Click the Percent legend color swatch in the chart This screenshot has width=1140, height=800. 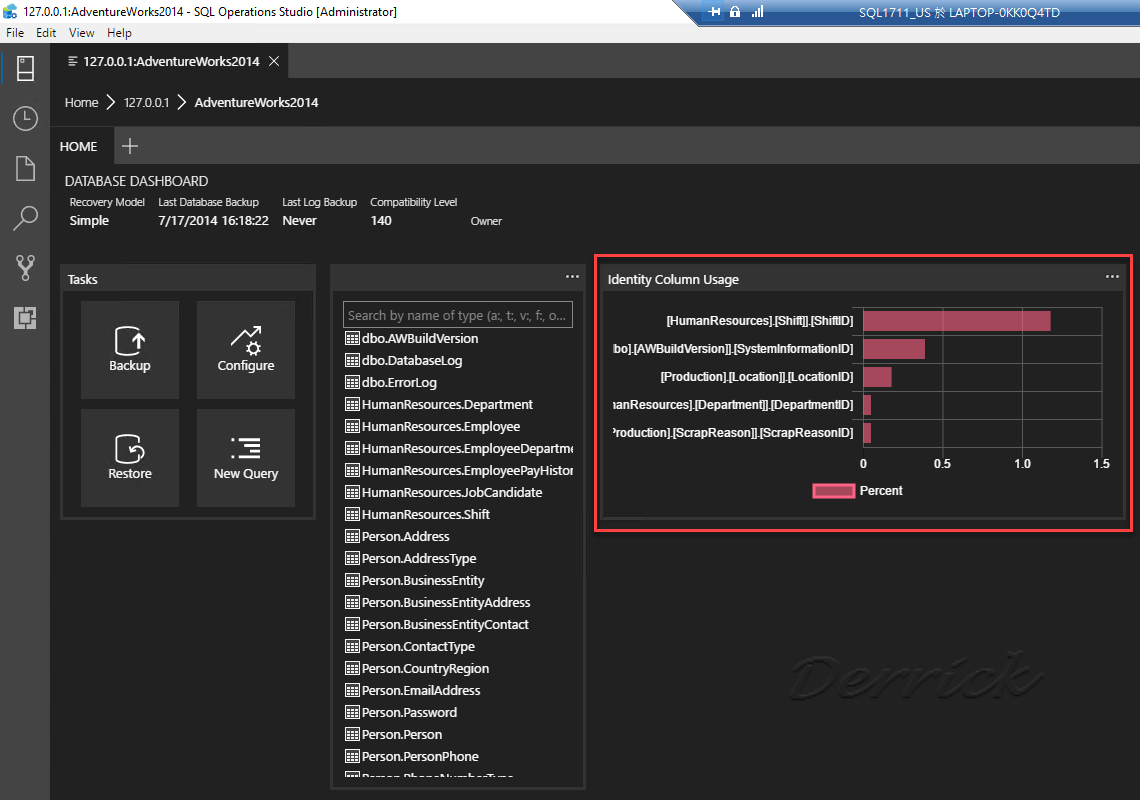click(x=833, y=491)
